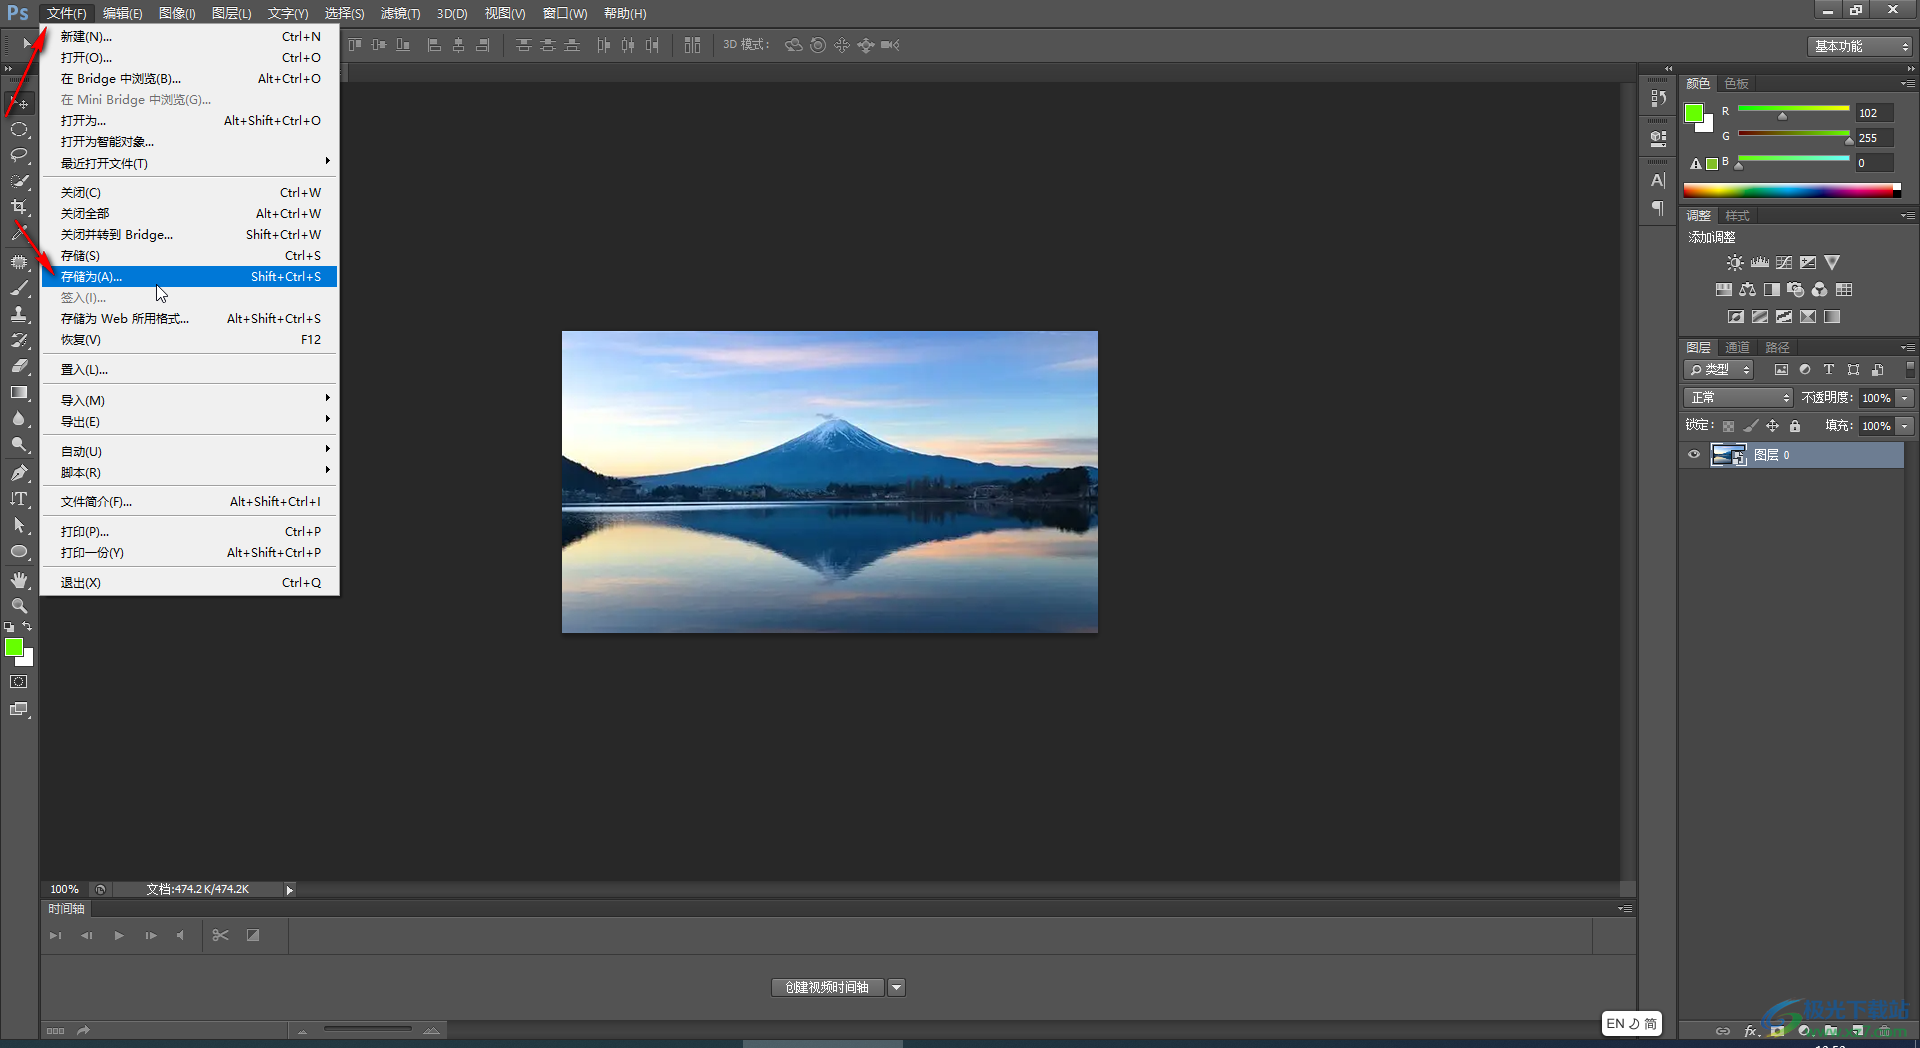This screenshot has width=1920, height=1048.
Task: Open the Character panel icon
Action: coord(1658,181)
